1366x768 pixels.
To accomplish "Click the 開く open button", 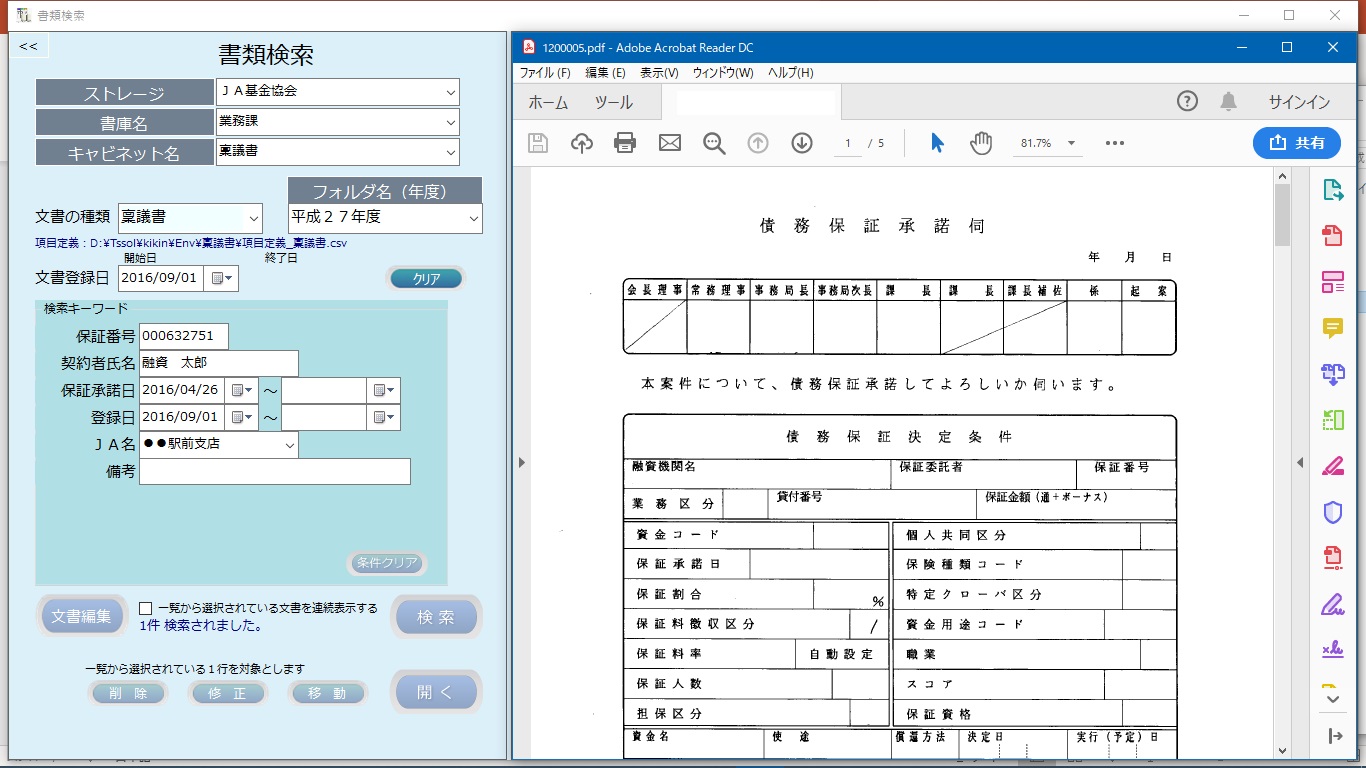I will [436, 692].
